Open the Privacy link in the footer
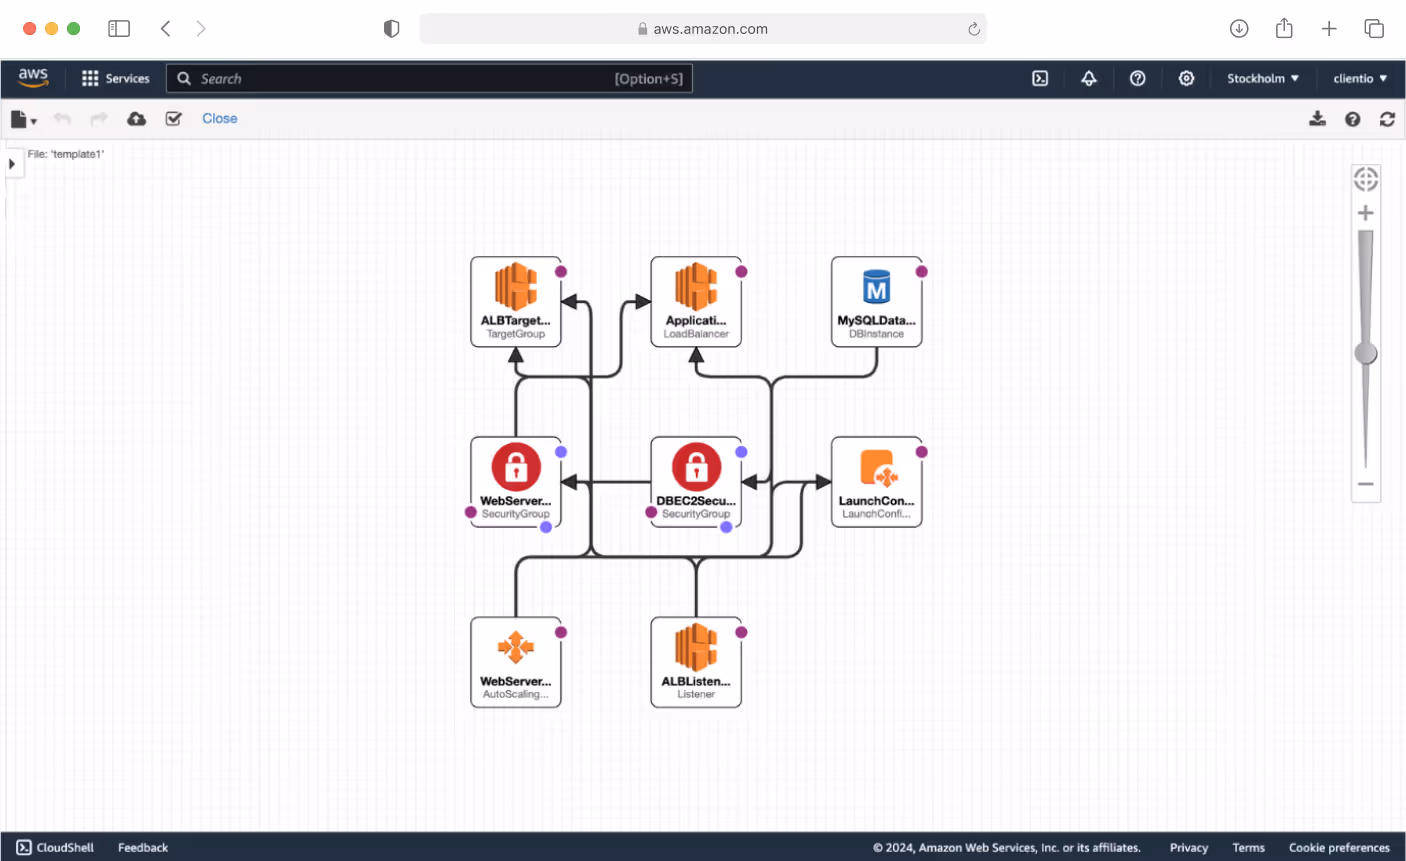 coord(1189,847)
